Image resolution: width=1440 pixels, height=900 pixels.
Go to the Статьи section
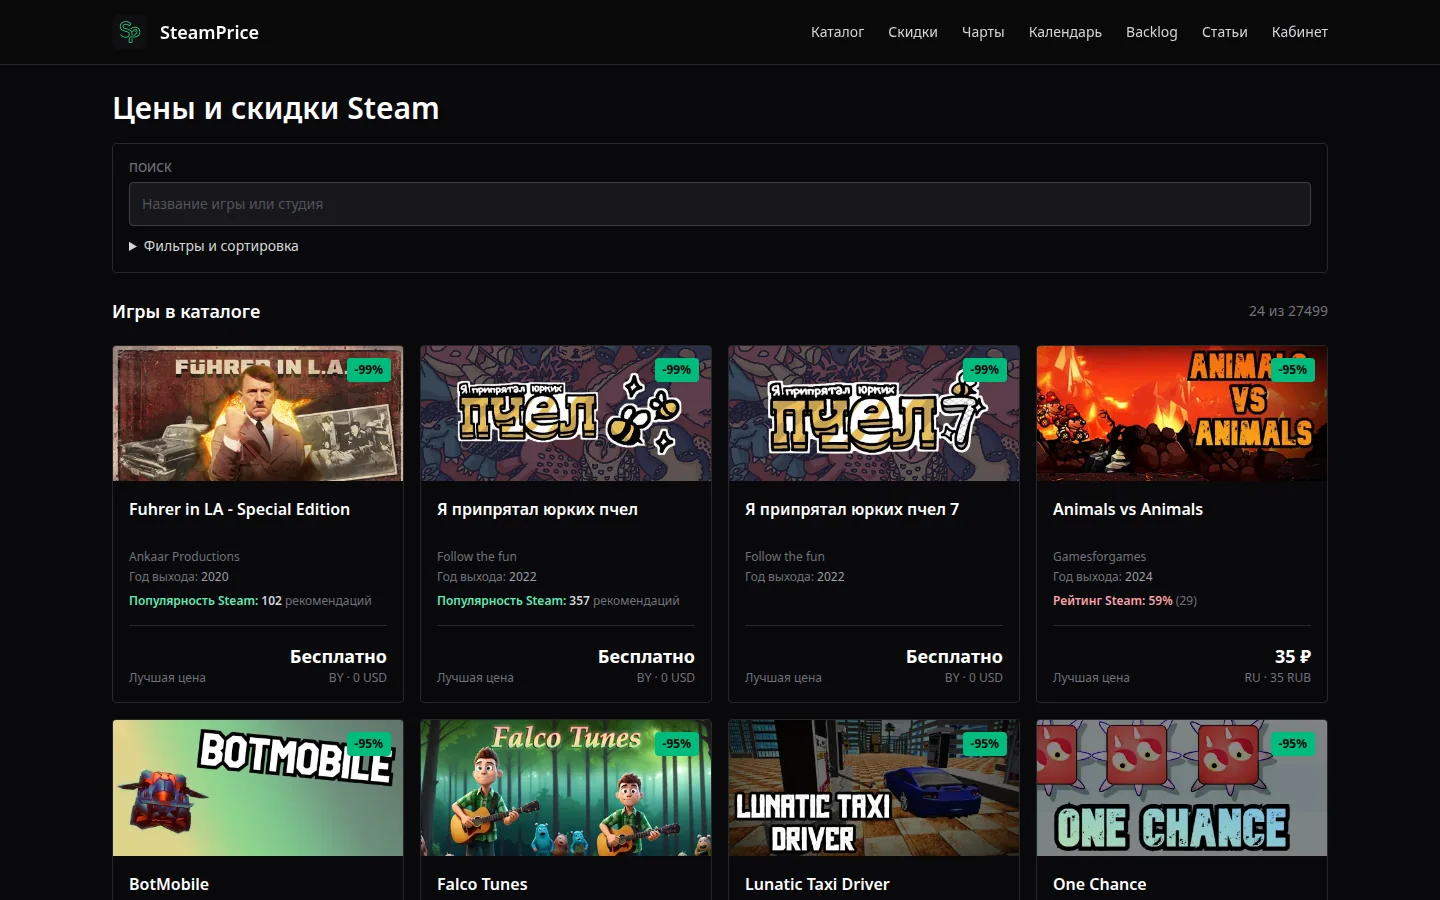[x=1225, y=32]
